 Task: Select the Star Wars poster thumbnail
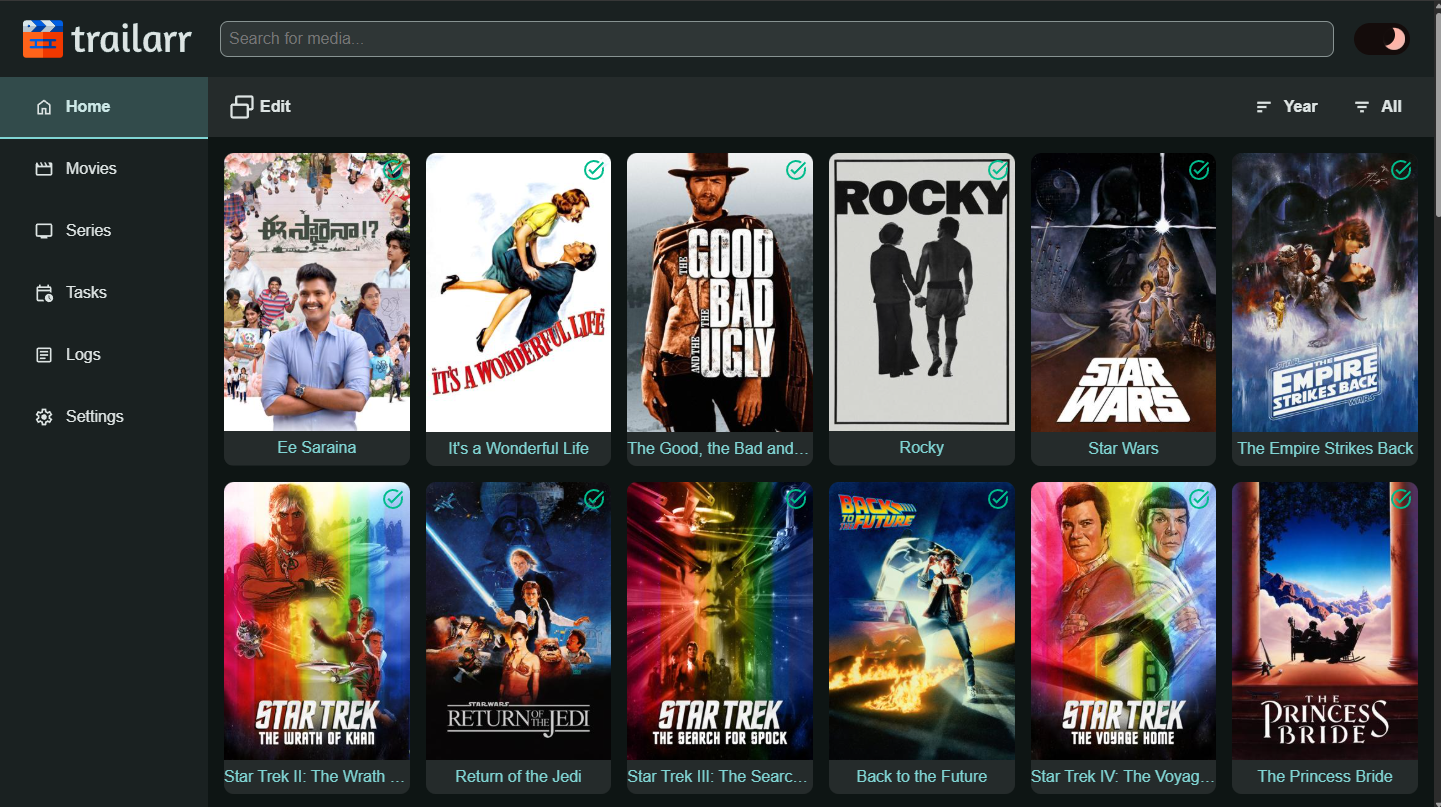[1123, 292]
